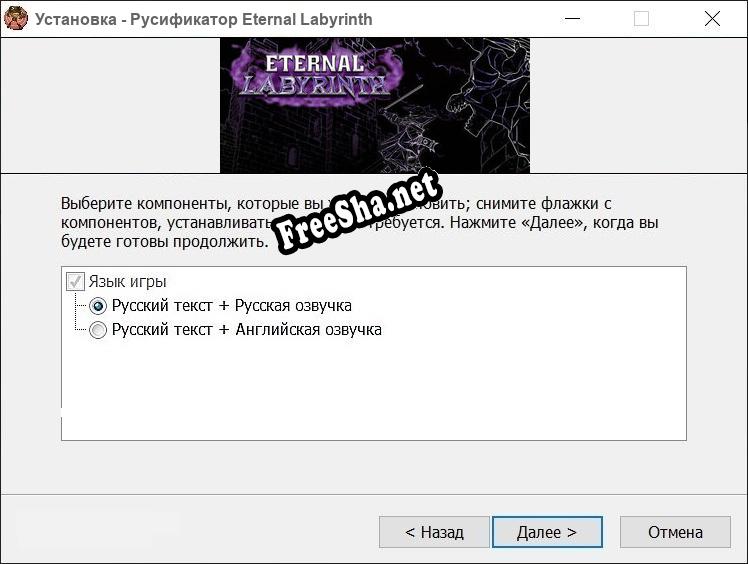Select Русский текст + Русская озвучка radio button

click(98, 306)
